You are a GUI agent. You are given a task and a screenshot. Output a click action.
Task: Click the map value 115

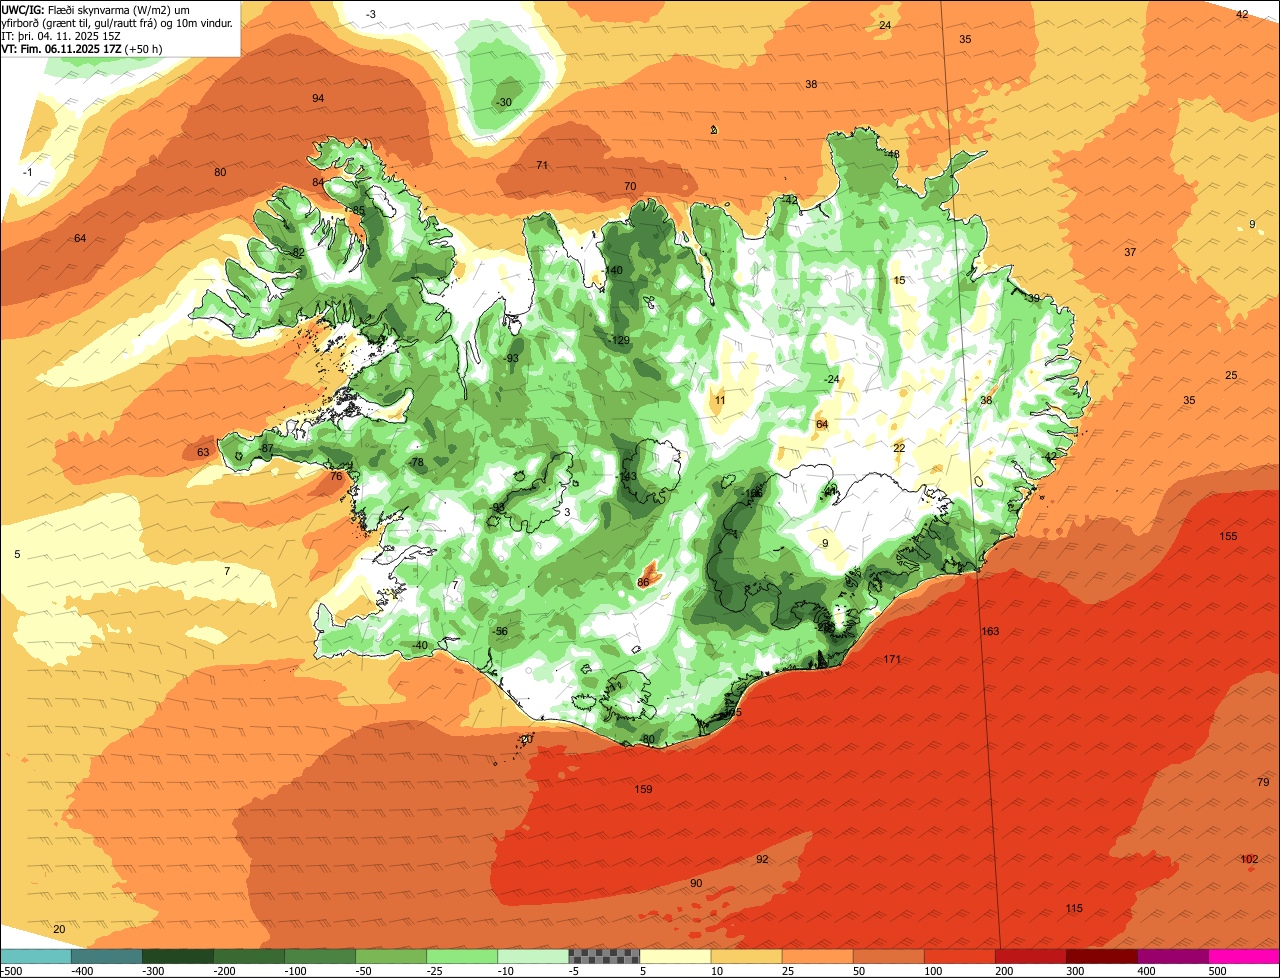1074,908
